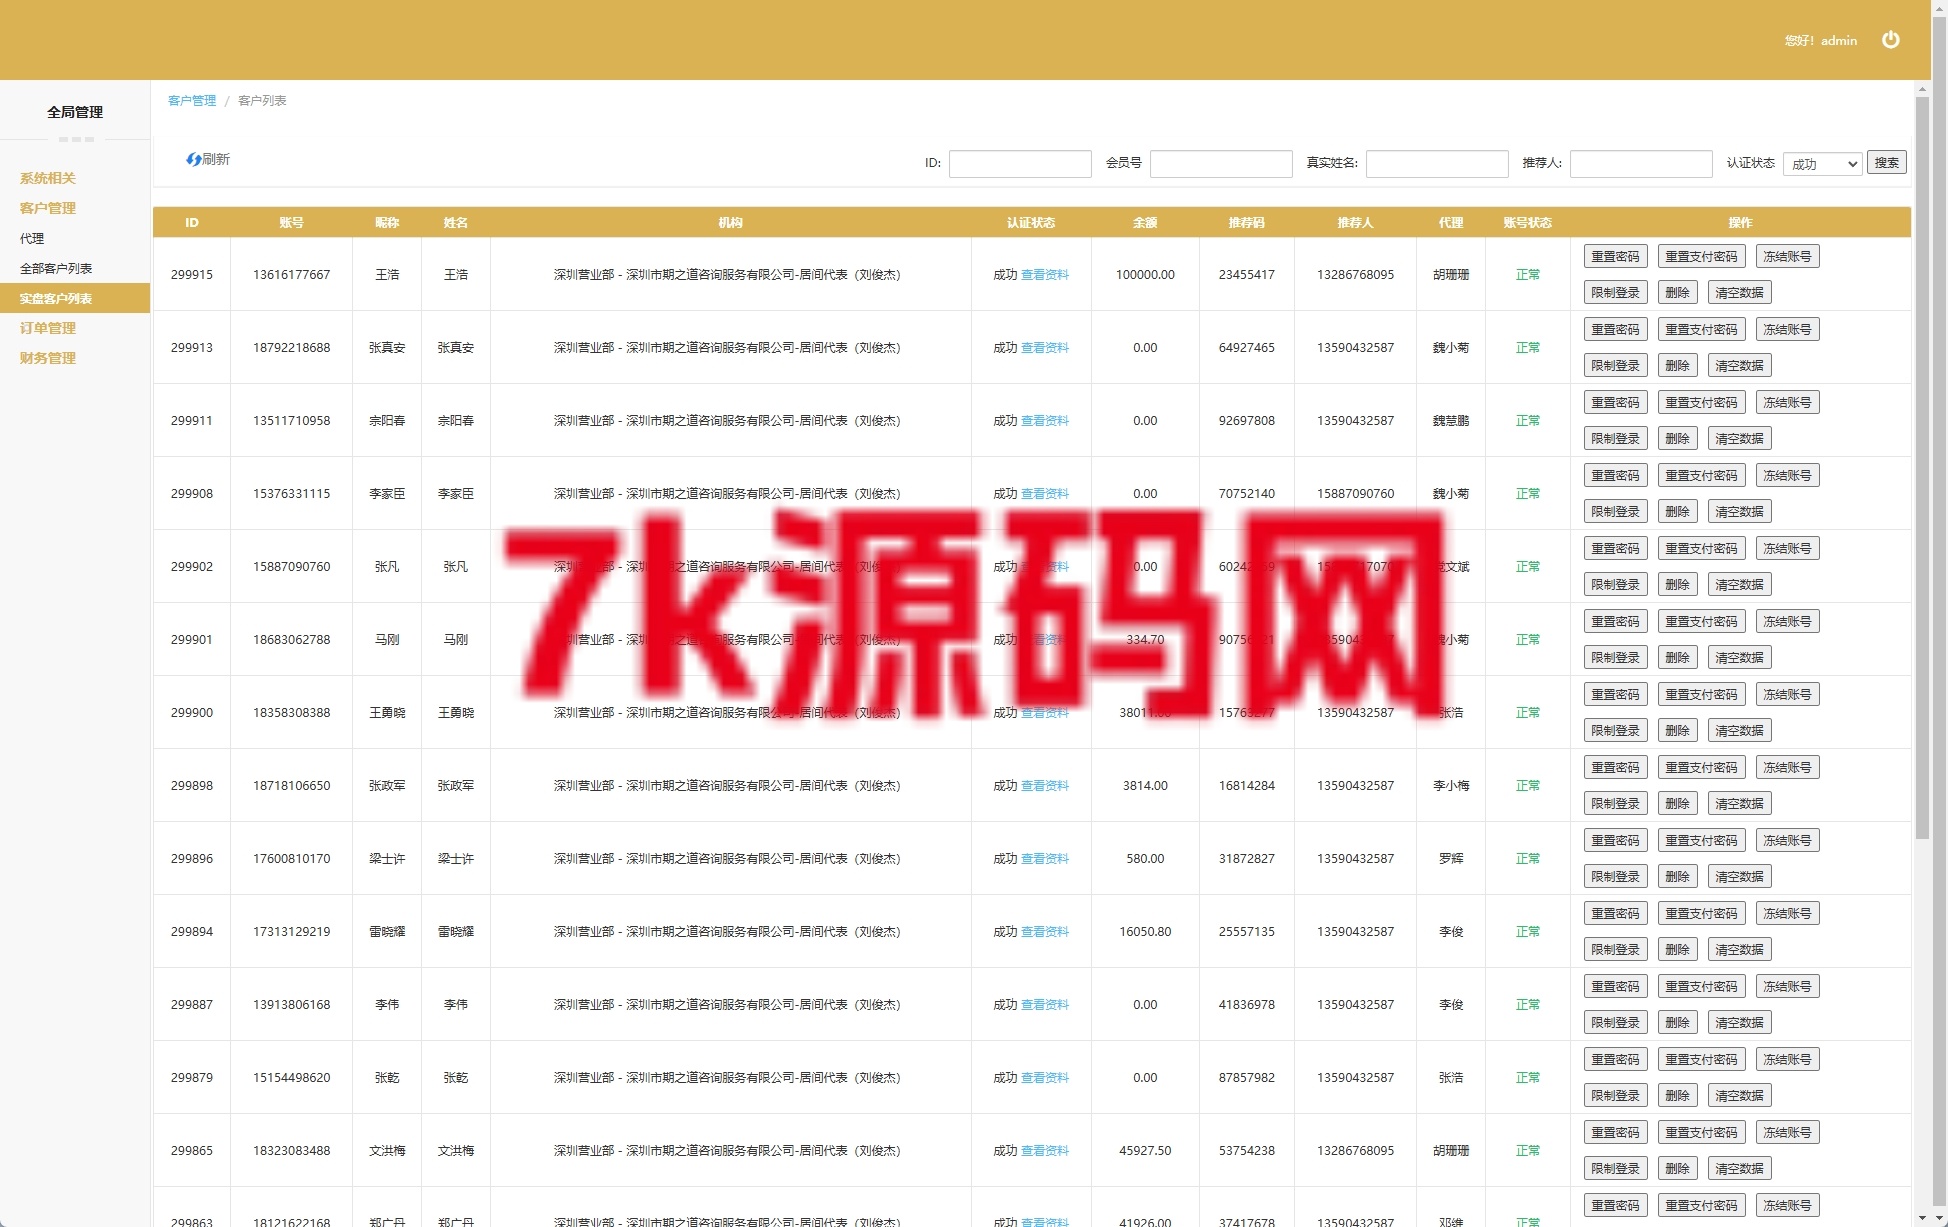View profile of 宗阳春 (299911)

click(1044, 420)
